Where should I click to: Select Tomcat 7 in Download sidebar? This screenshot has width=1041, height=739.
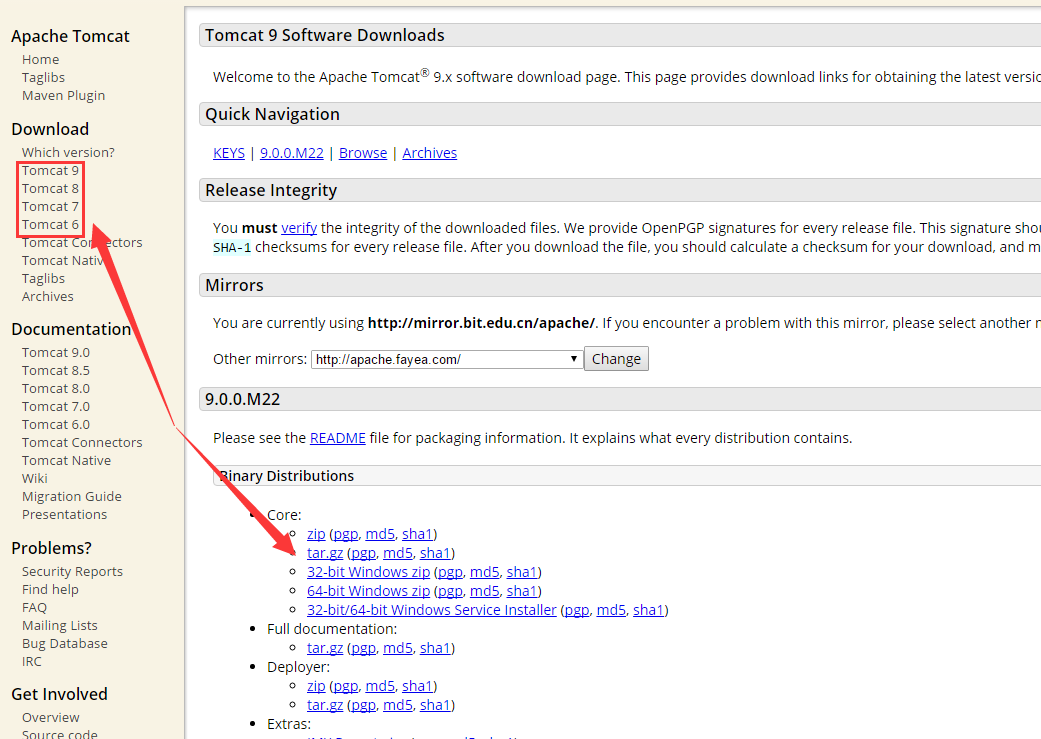click(50, 207)
